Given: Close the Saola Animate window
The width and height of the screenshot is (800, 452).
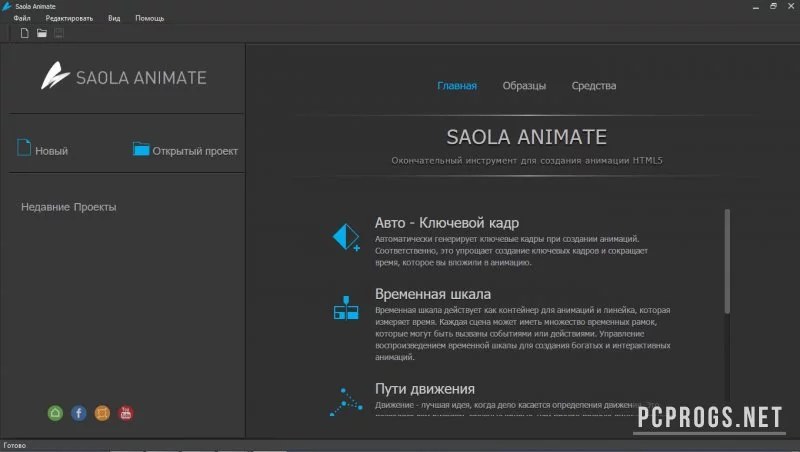Looking at the screenshot, I should click(x=791, y=6).
